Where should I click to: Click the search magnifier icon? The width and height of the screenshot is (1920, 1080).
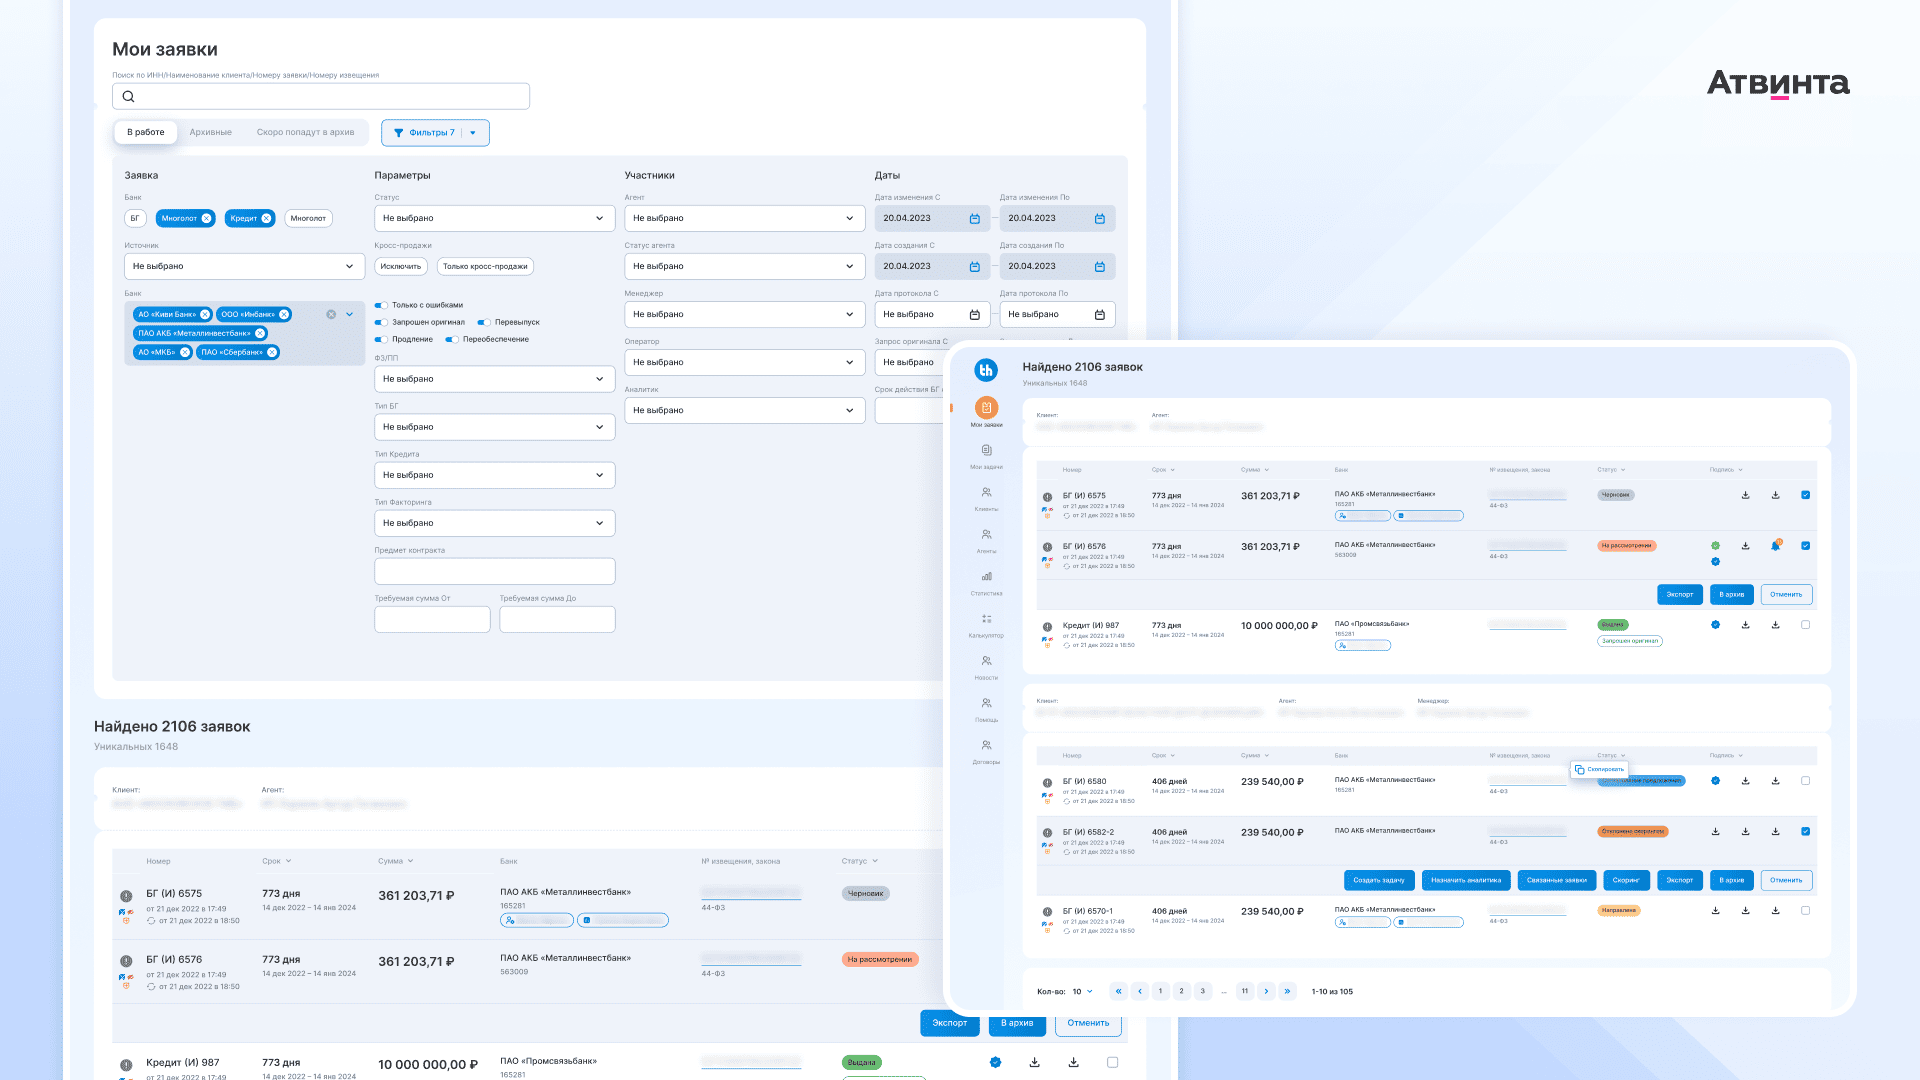click(x=128, y=97)
